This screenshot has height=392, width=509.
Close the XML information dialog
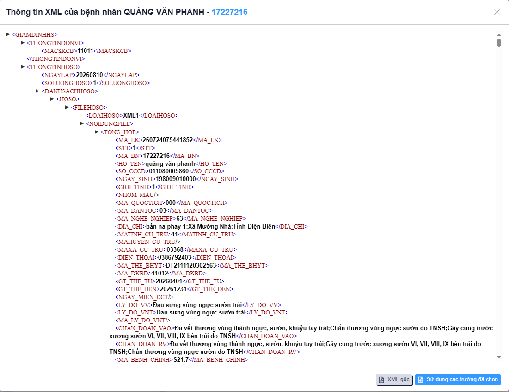pyautogui.click(x=497, y=12)
